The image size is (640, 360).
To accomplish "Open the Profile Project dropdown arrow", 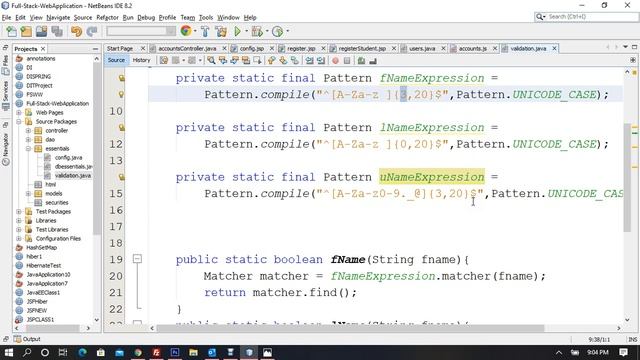I will [287, 31].
